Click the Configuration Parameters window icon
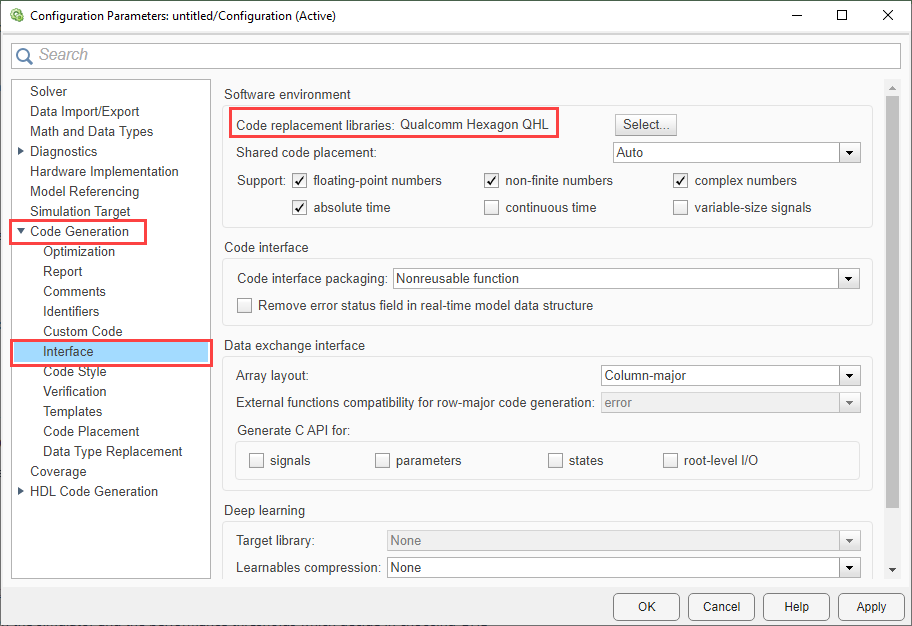912x626 pixels. pyautogui.click(x=15, y=16)
